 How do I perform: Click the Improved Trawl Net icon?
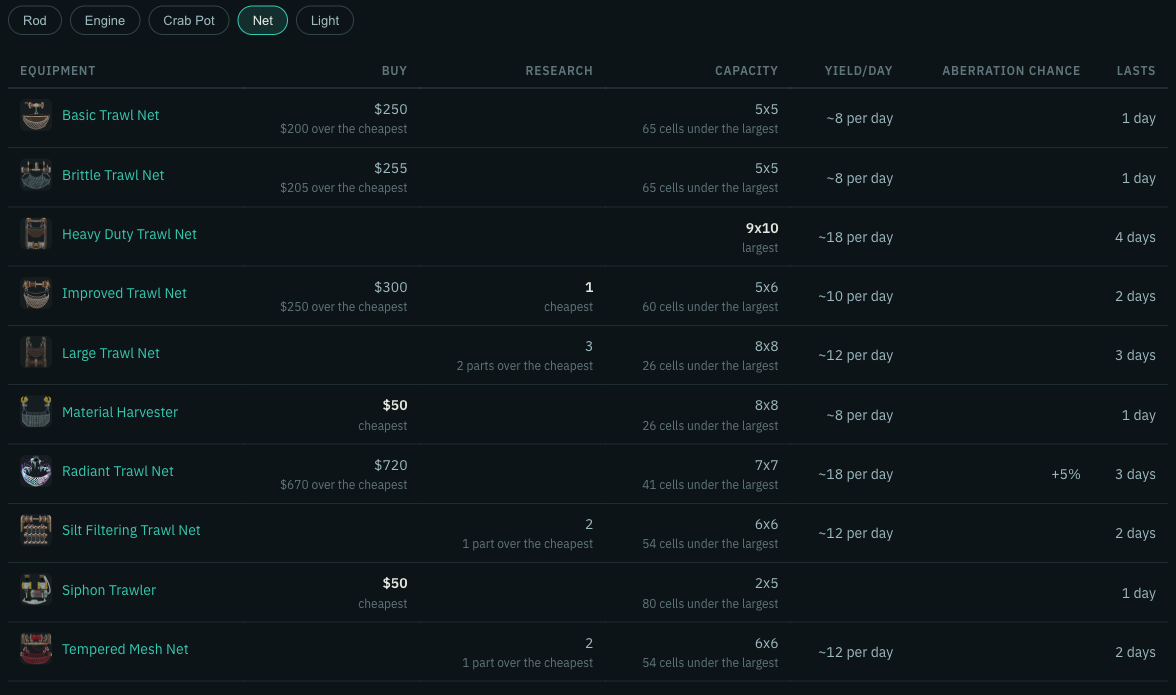(x=36, y=293)
